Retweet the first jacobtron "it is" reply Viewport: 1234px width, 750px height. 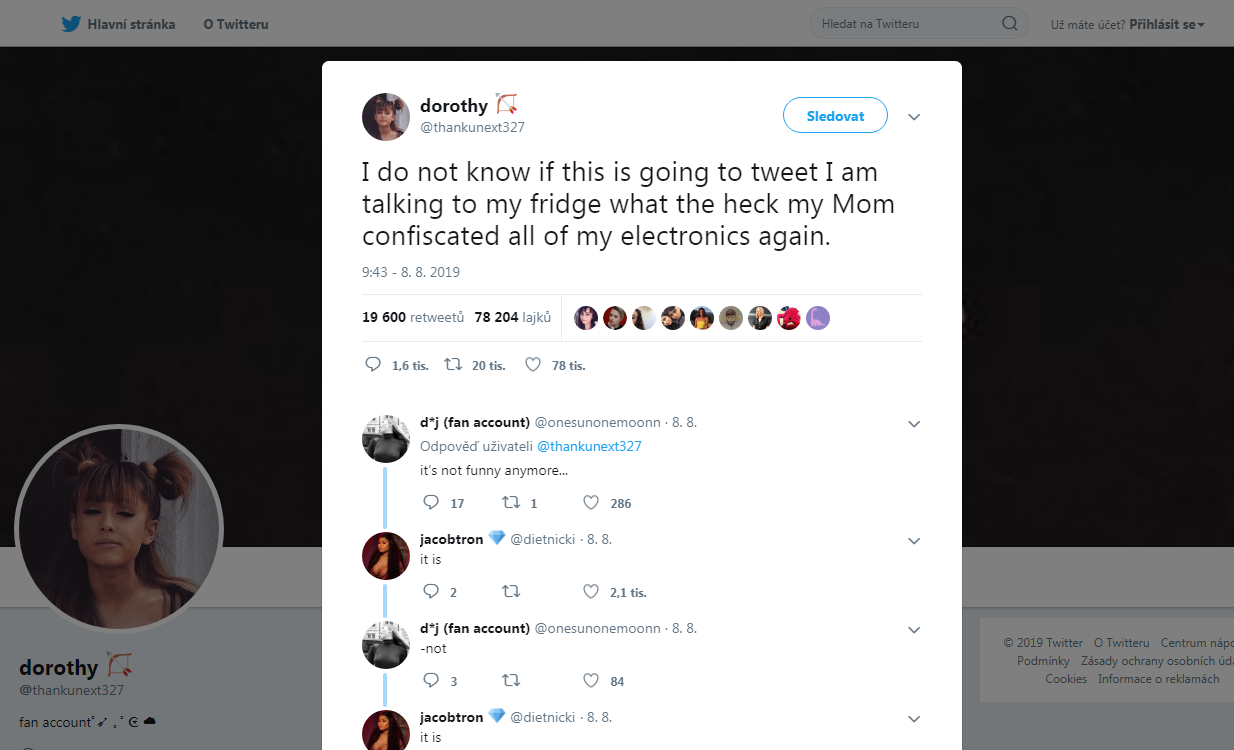click(511, 591)
